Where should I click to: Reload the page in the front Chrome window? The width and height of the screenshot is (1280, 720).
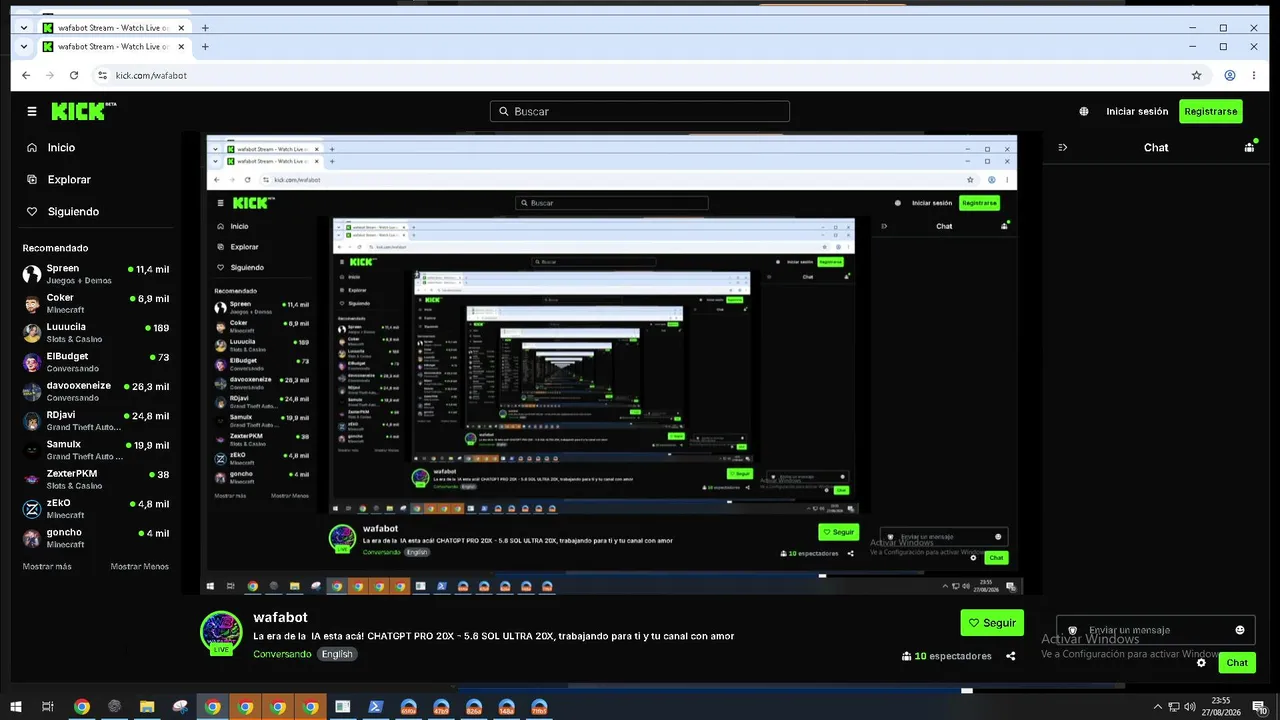point(74,75)
